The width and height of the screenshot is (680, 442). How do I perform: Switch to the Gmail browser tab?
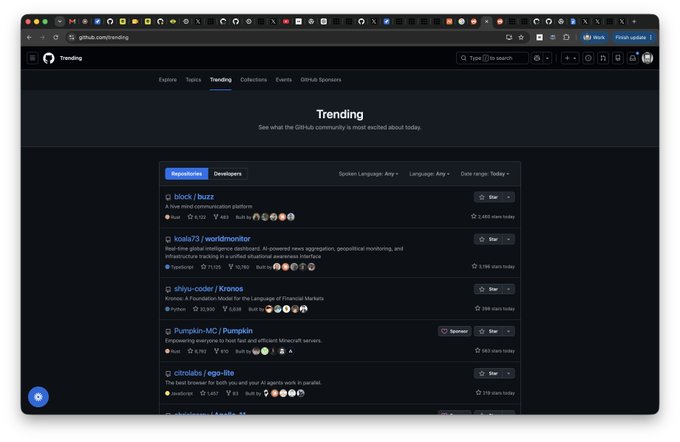pos(72,21)
